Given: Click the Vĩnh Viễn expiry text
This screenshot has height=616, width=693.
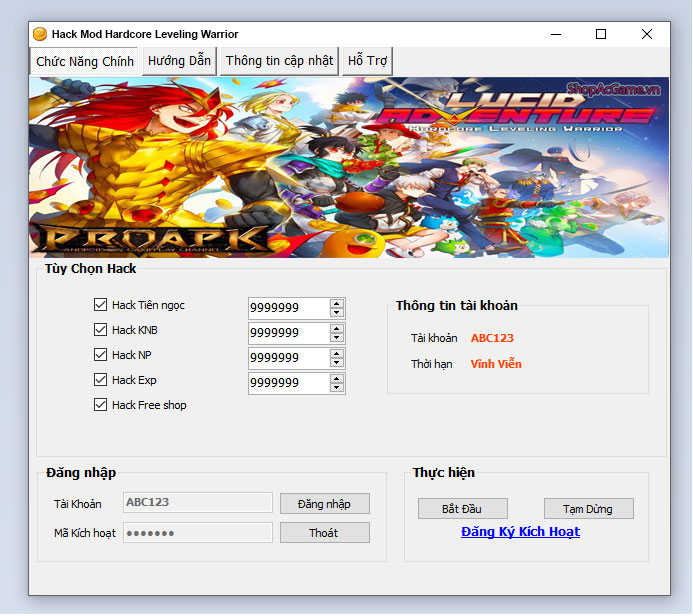Looking at the screenshot, I should 496,364.
